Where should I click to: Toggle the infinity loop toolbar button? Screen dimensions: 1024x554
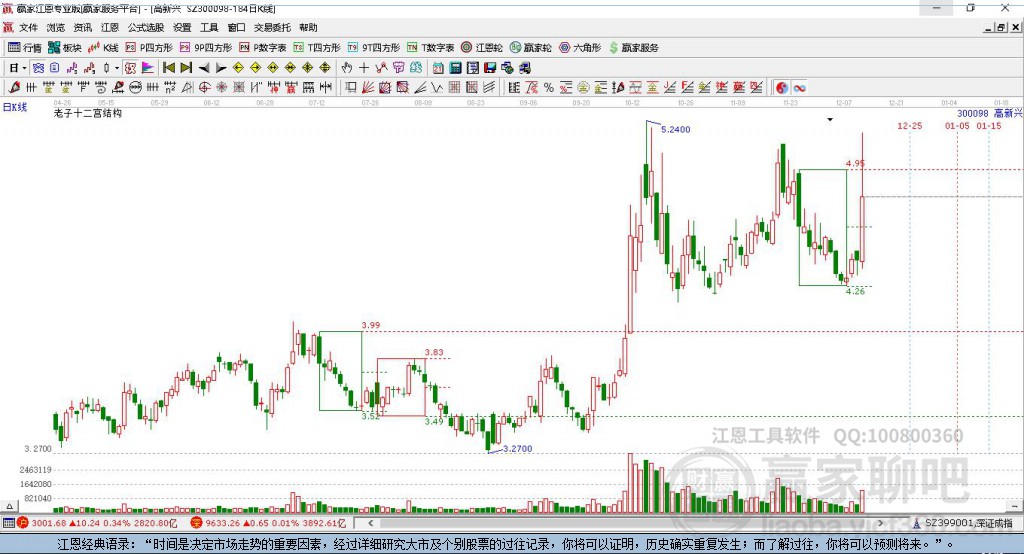pyautogui.click(x=799, y=88)
